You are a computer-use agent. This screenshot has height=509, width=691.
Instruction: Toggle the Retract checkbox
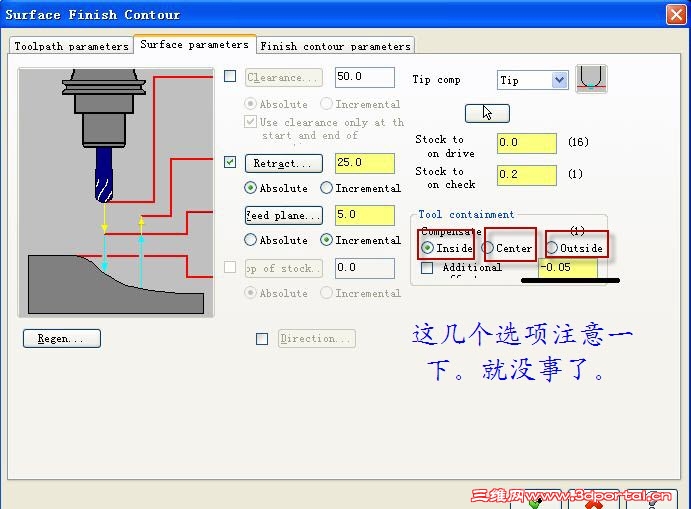[230, 162]
